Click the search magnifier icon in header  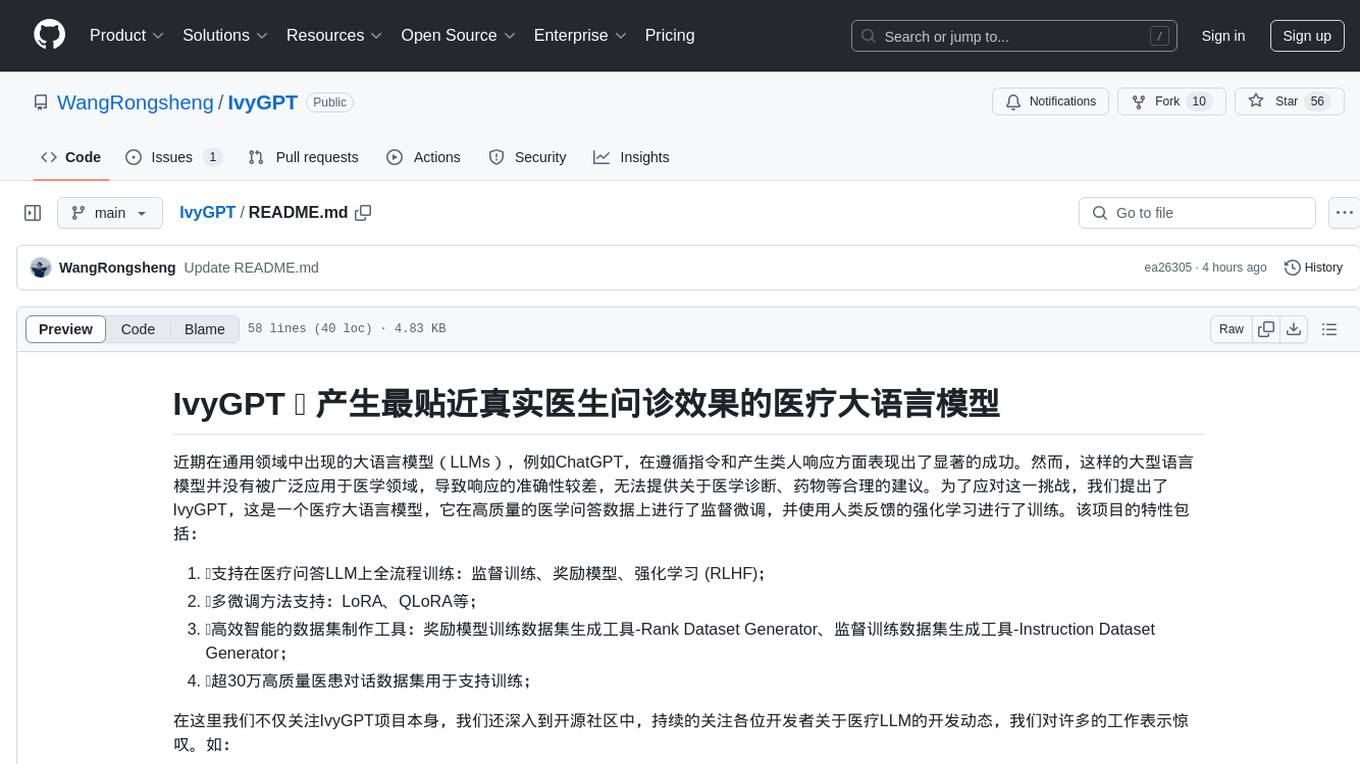coord(869,36)
